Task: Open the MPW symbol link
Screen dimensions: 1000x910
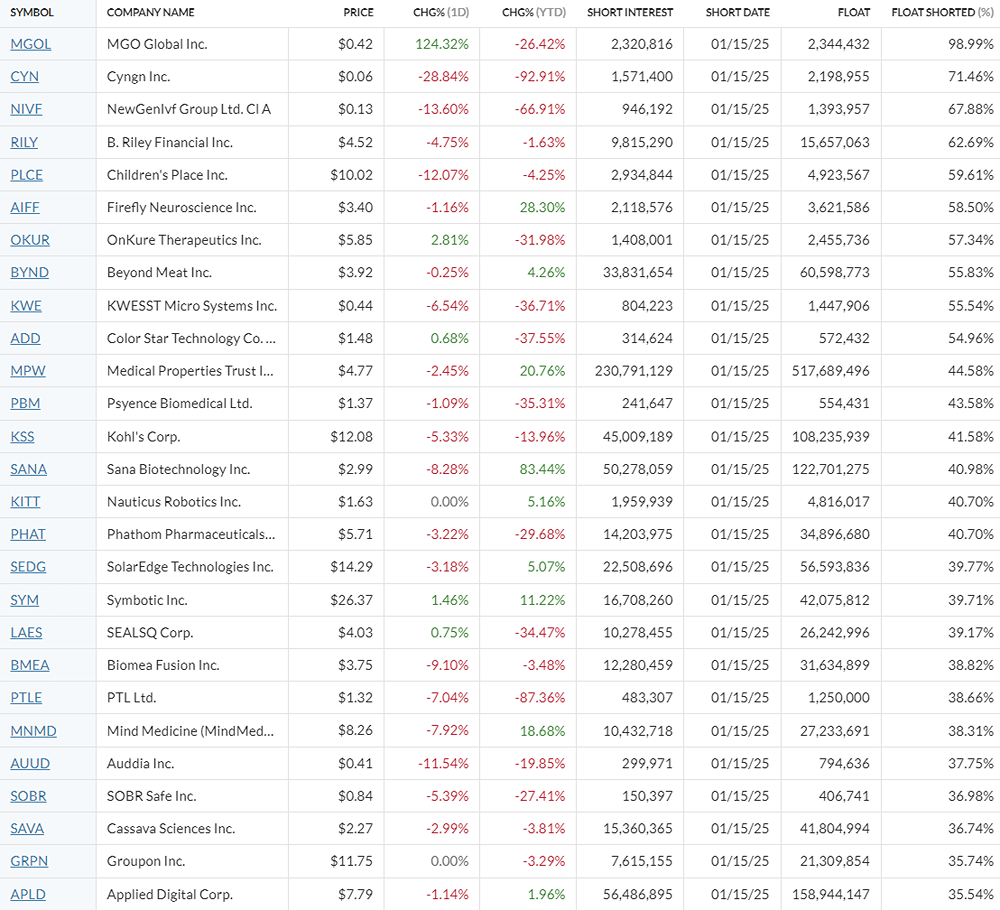Action: point(28,371)
